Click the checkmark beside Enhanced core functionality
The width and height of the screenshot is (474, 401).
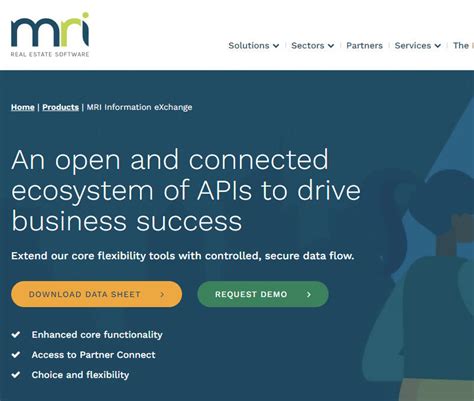(x=16, y=334)
